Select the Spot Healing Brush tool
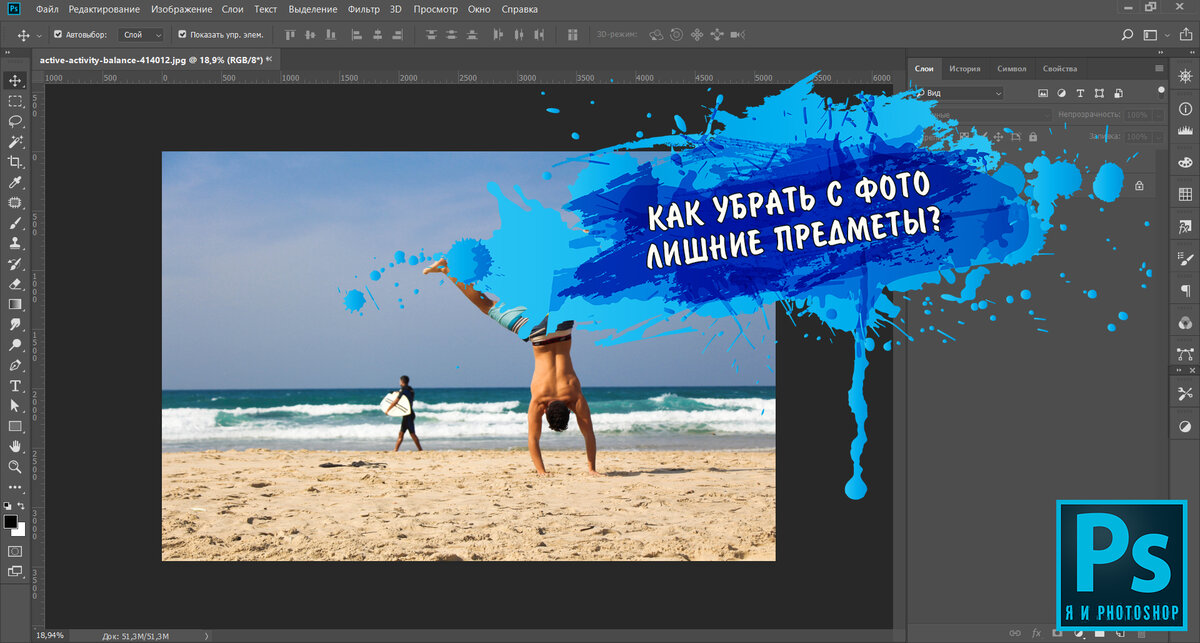1200x643 pixels. pyautogui.click(x=15, y=202)
